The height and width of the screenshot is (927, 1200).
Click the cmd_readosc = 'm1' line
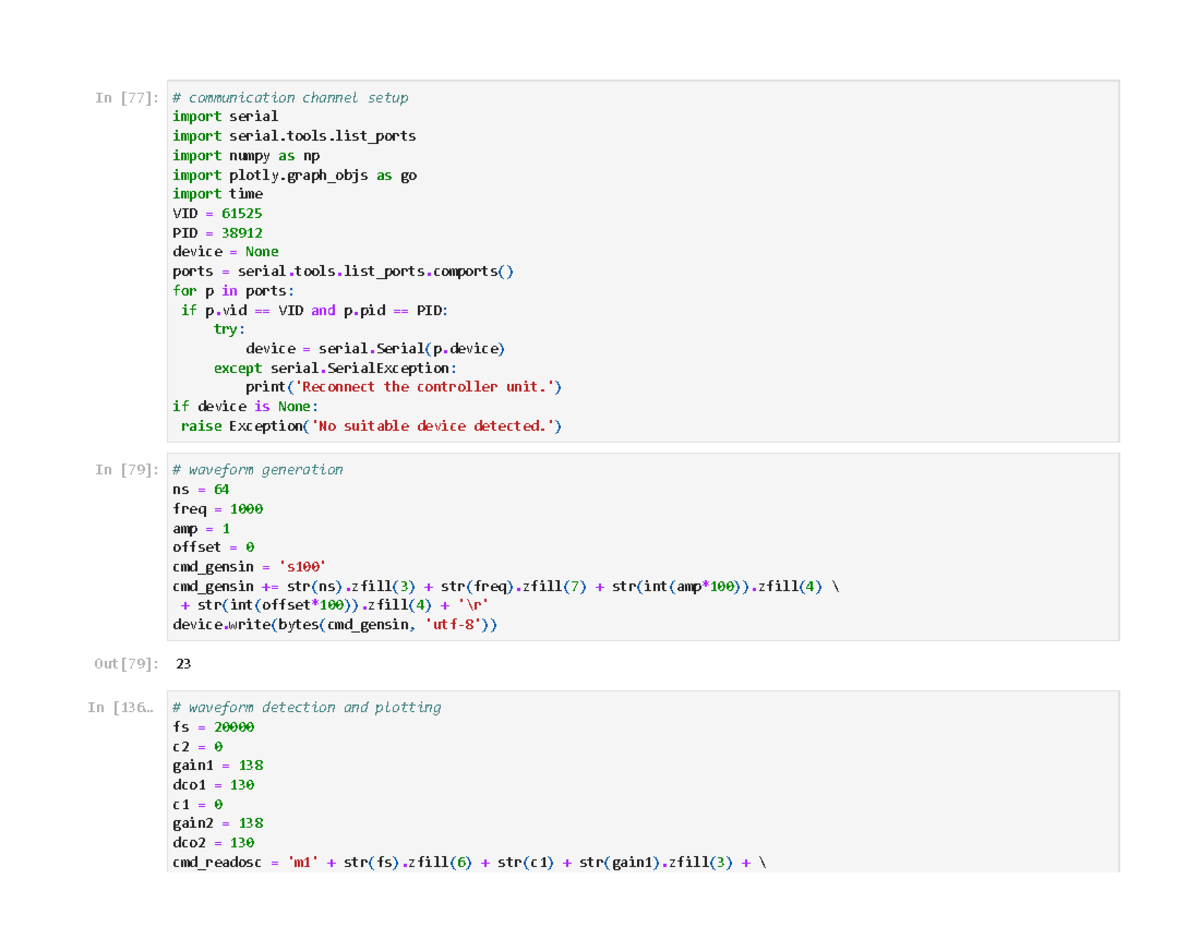(x=474, y=862)
